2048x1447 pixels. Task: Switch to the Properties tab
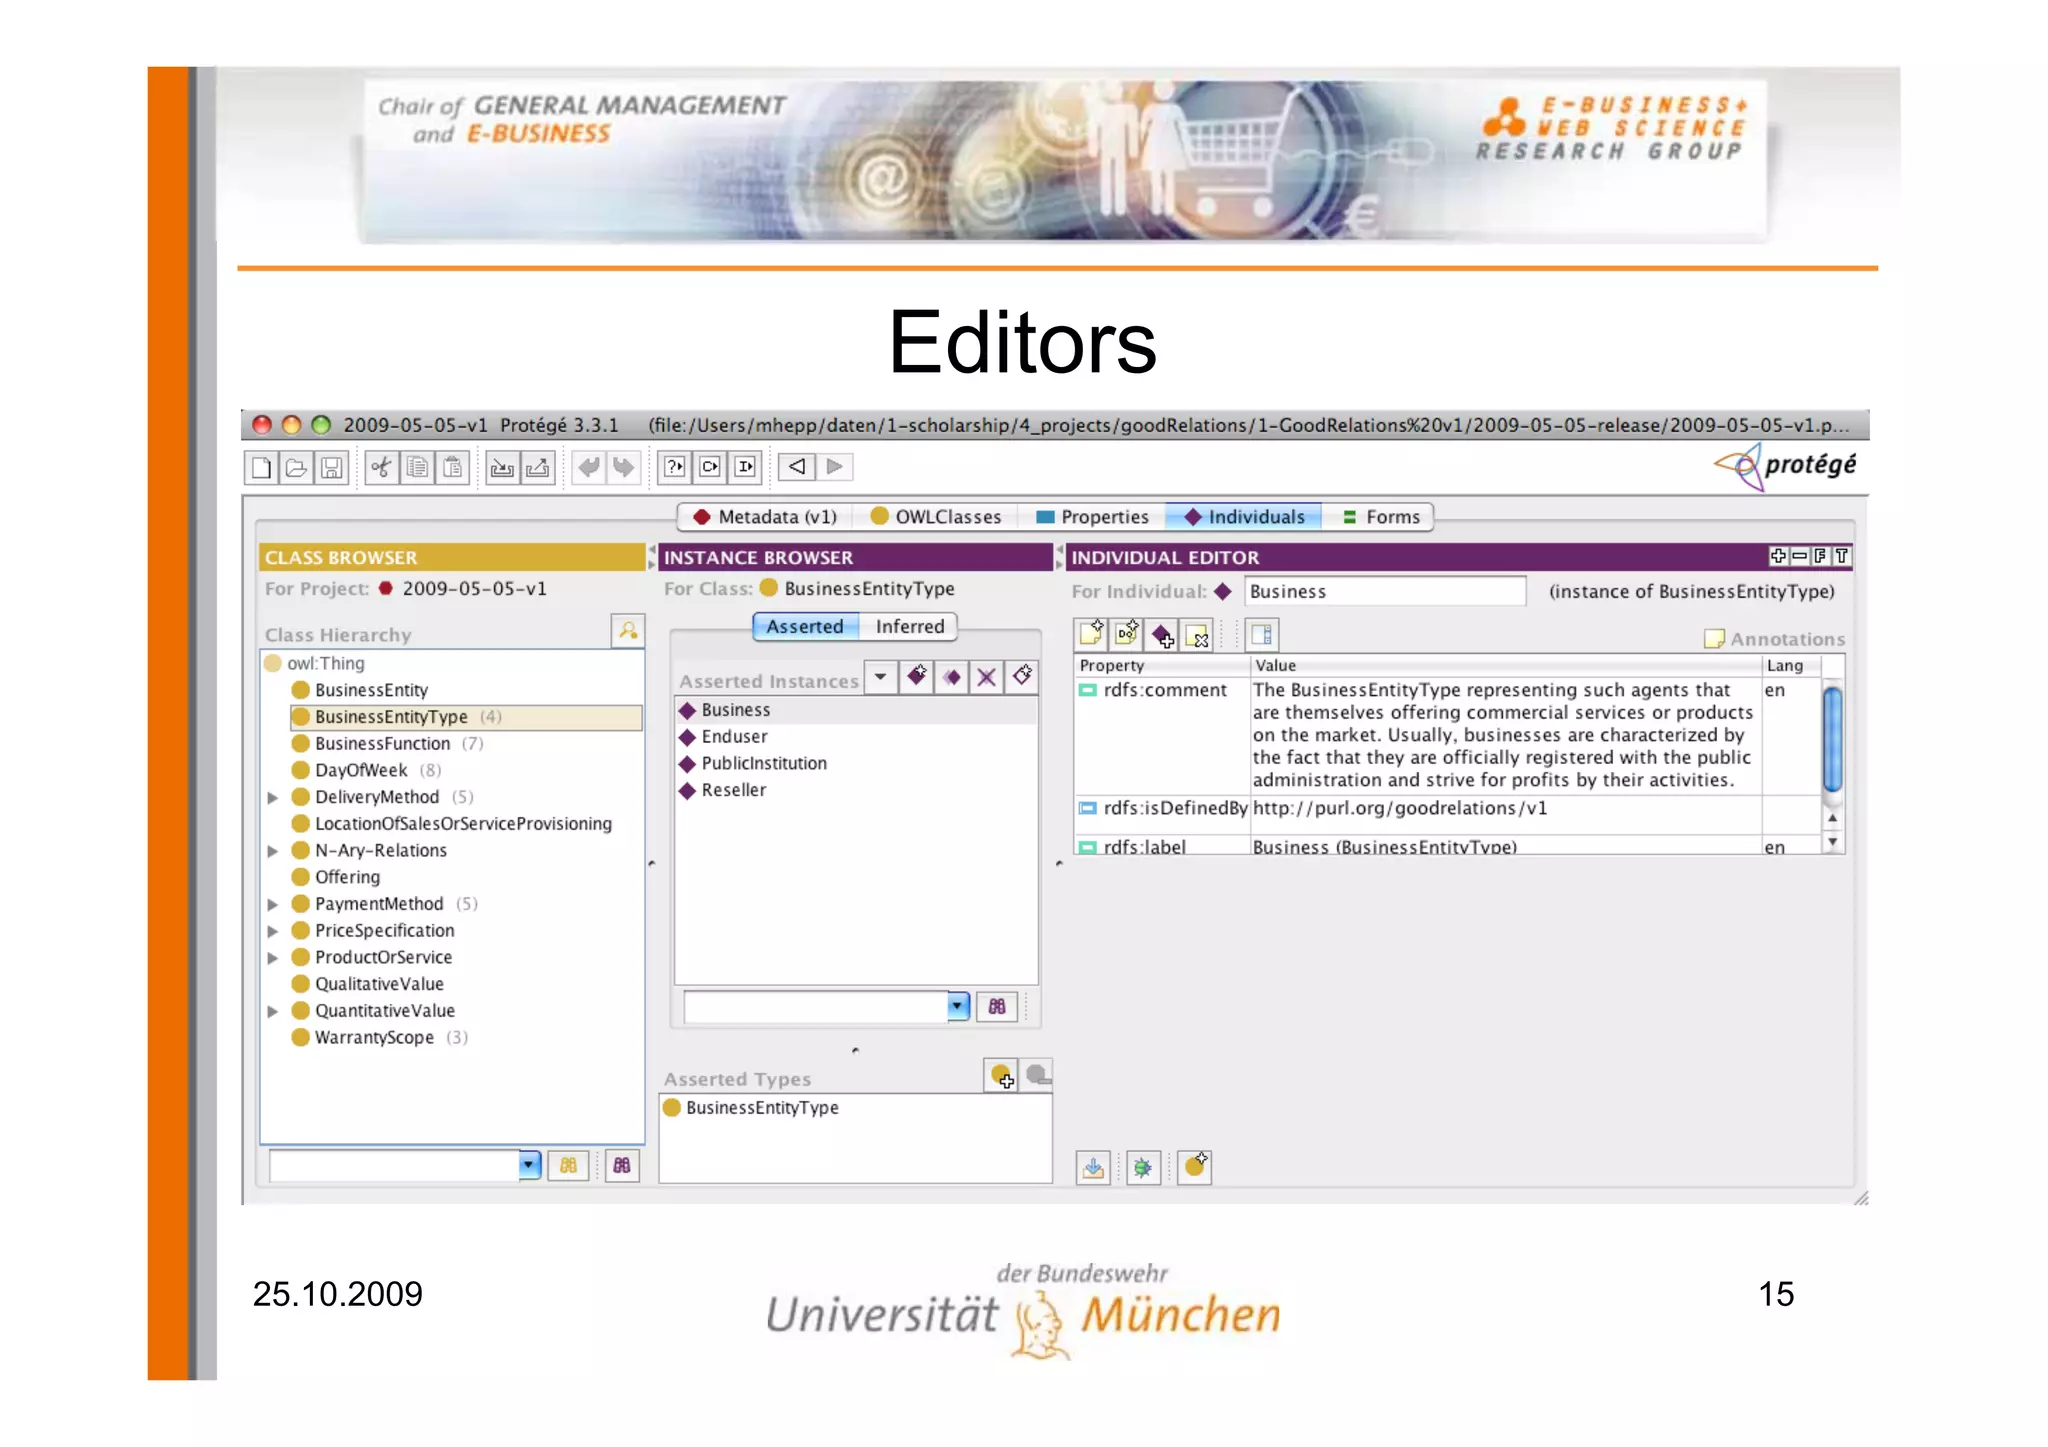tap(1092, 517)
